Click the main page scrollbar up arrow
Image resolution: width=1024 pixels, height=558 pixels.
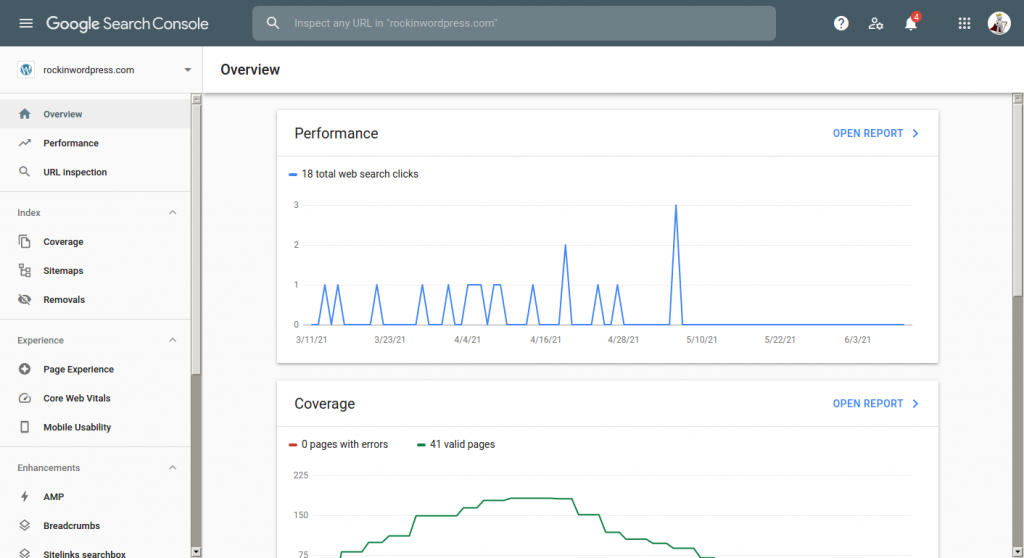1017,98
